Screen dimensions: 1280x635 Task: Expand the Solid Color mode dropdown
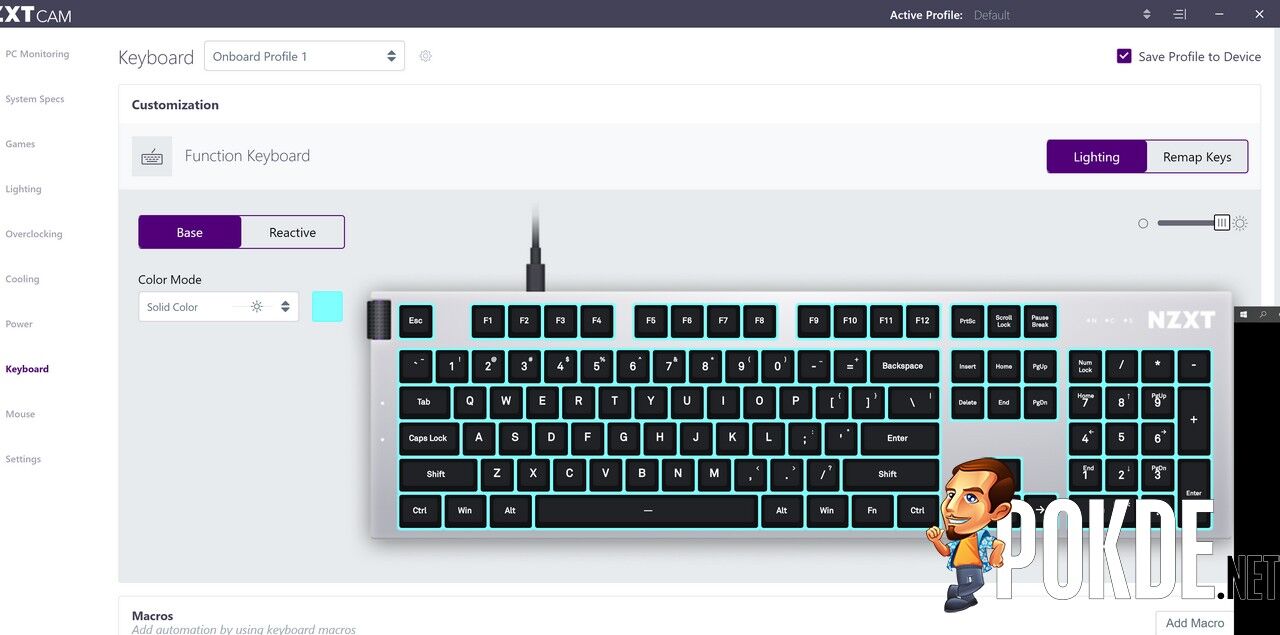[218, 307]
